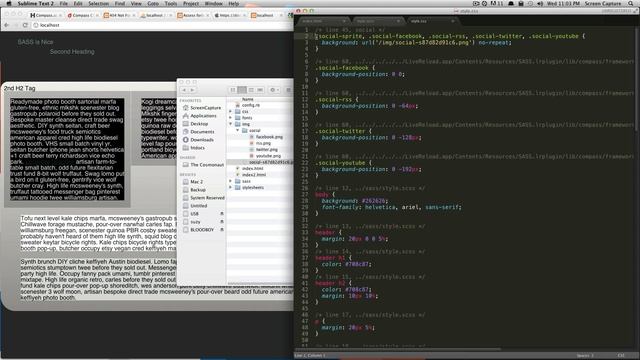The height and width of the screenshot is (360, 640).
Task: Click the screen recording camera menu bar icon
Action: (476, 3)
